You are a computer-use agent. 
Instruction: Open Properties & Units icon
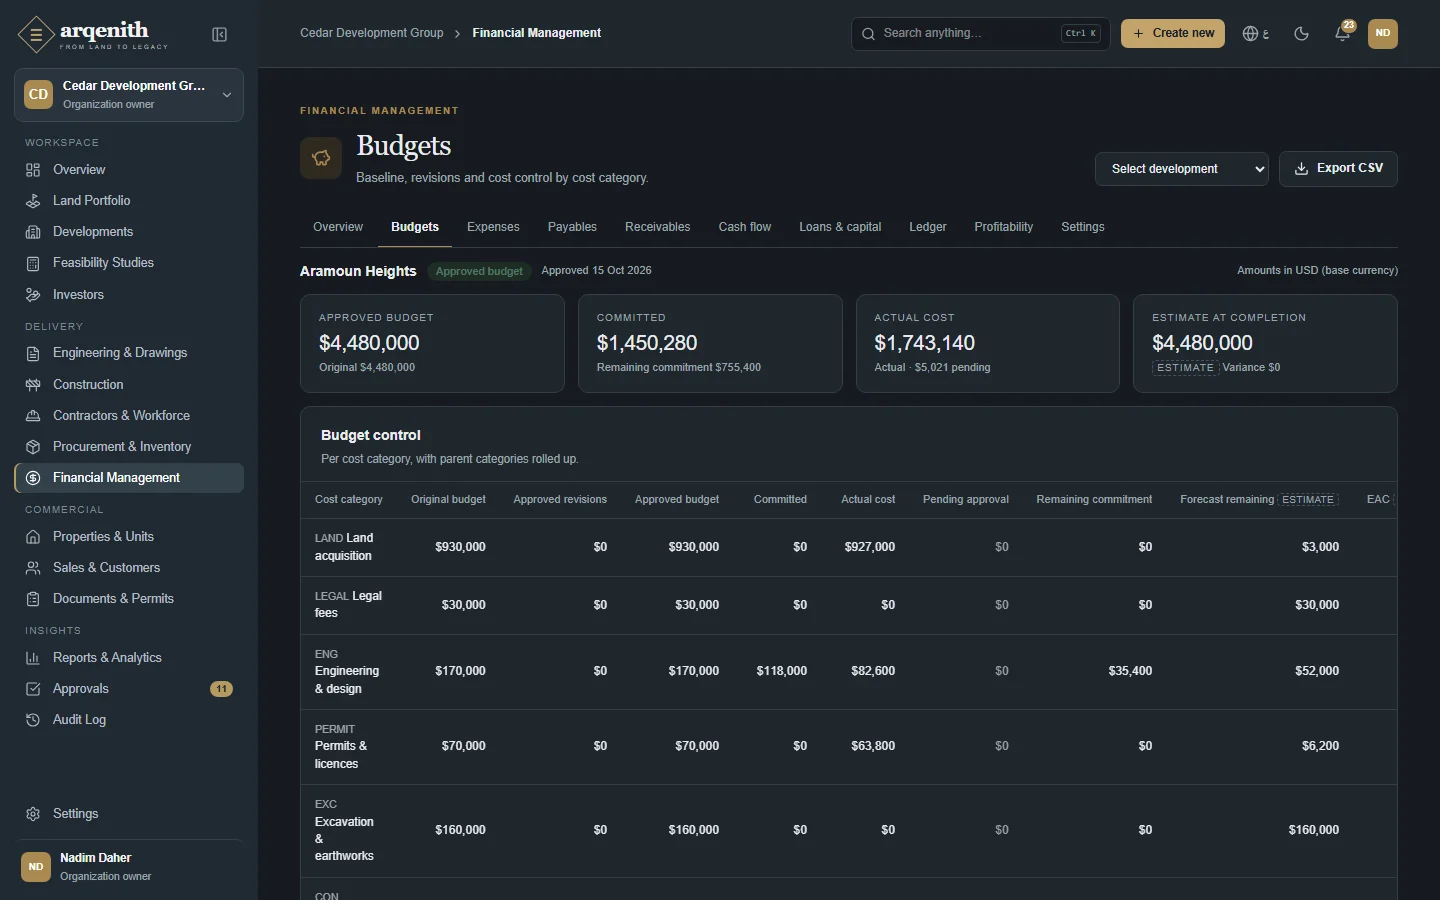(33, 537)
